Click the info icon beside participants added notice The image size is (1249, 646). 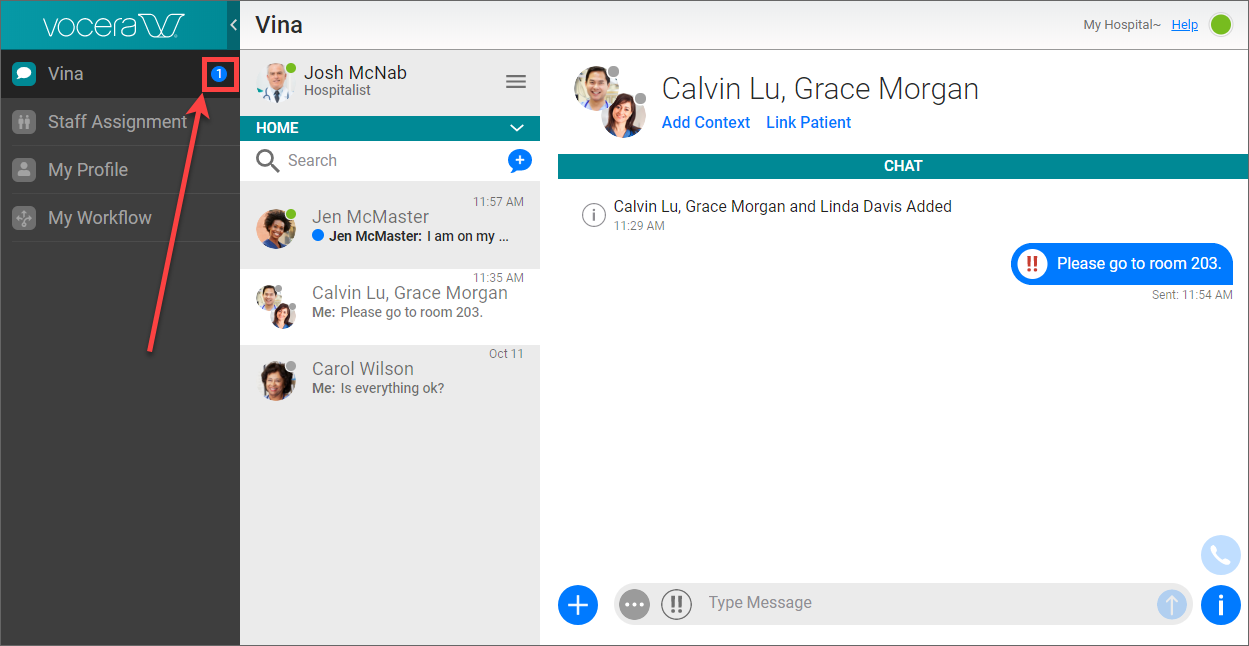tap(594, 214)
